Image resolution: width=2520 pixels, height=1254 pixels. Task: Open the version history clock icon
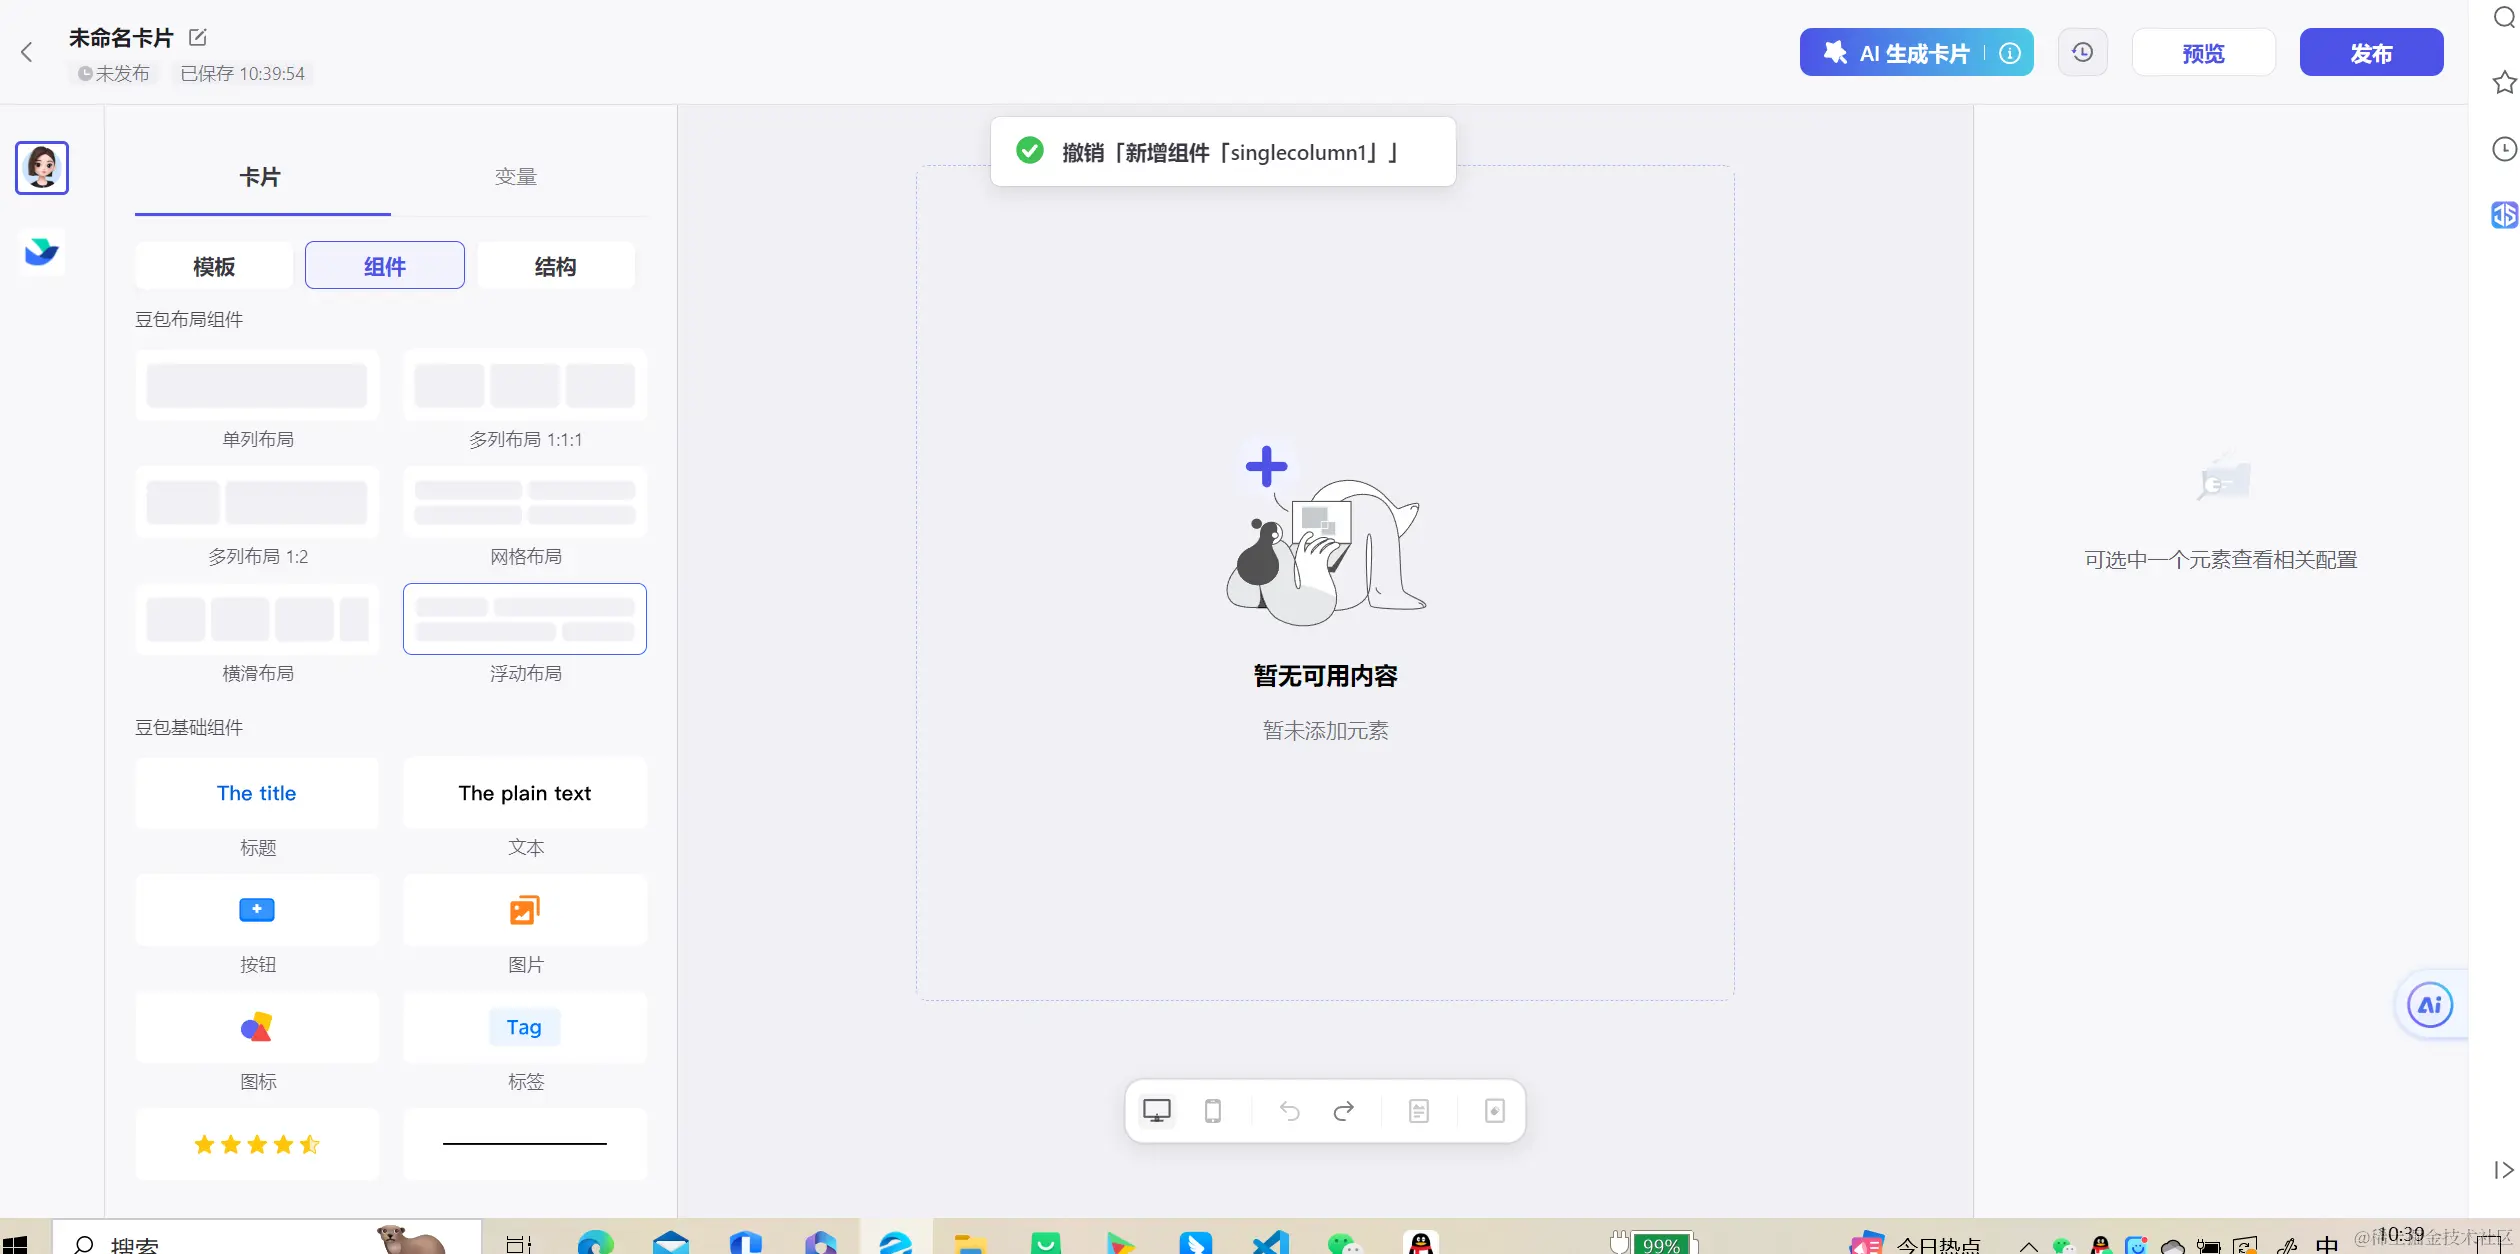coord(2082,52)
